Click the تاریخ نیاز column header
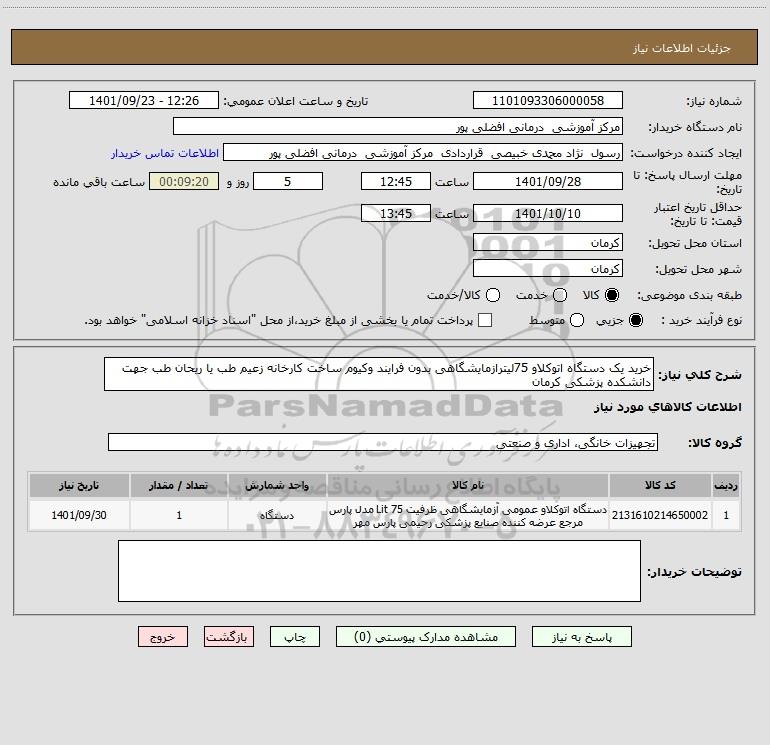770x745 pixels. coord(79,485)
